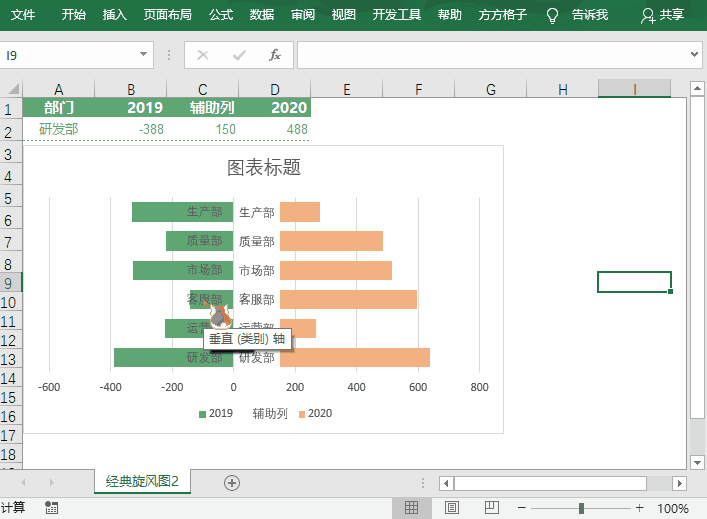Switch to the 开始 ribbon tab
The height and width of the screenshot is (519, 707).
pyautogui.click(x=73, y=15)
